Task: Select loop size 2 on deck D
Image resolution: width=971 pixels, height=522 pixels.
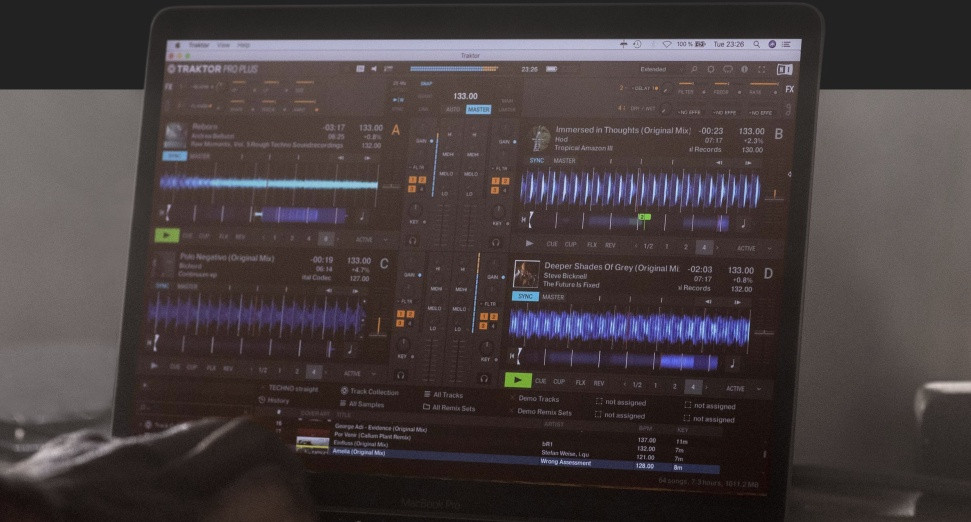Action: 674,386
